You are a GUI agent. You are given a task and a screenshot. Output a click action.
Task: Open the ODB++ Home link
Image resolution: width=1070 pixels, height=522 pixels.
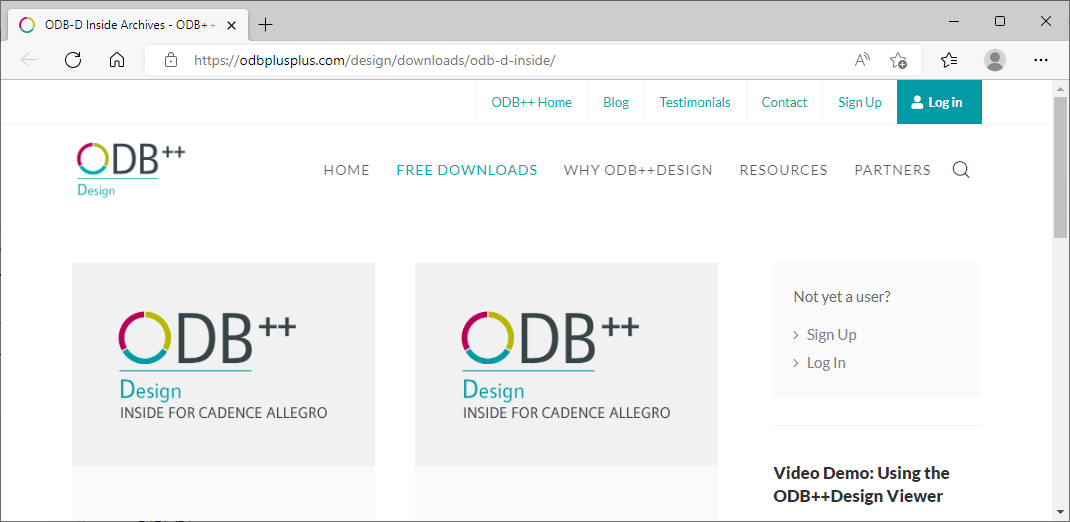click(x=532, y=102)
